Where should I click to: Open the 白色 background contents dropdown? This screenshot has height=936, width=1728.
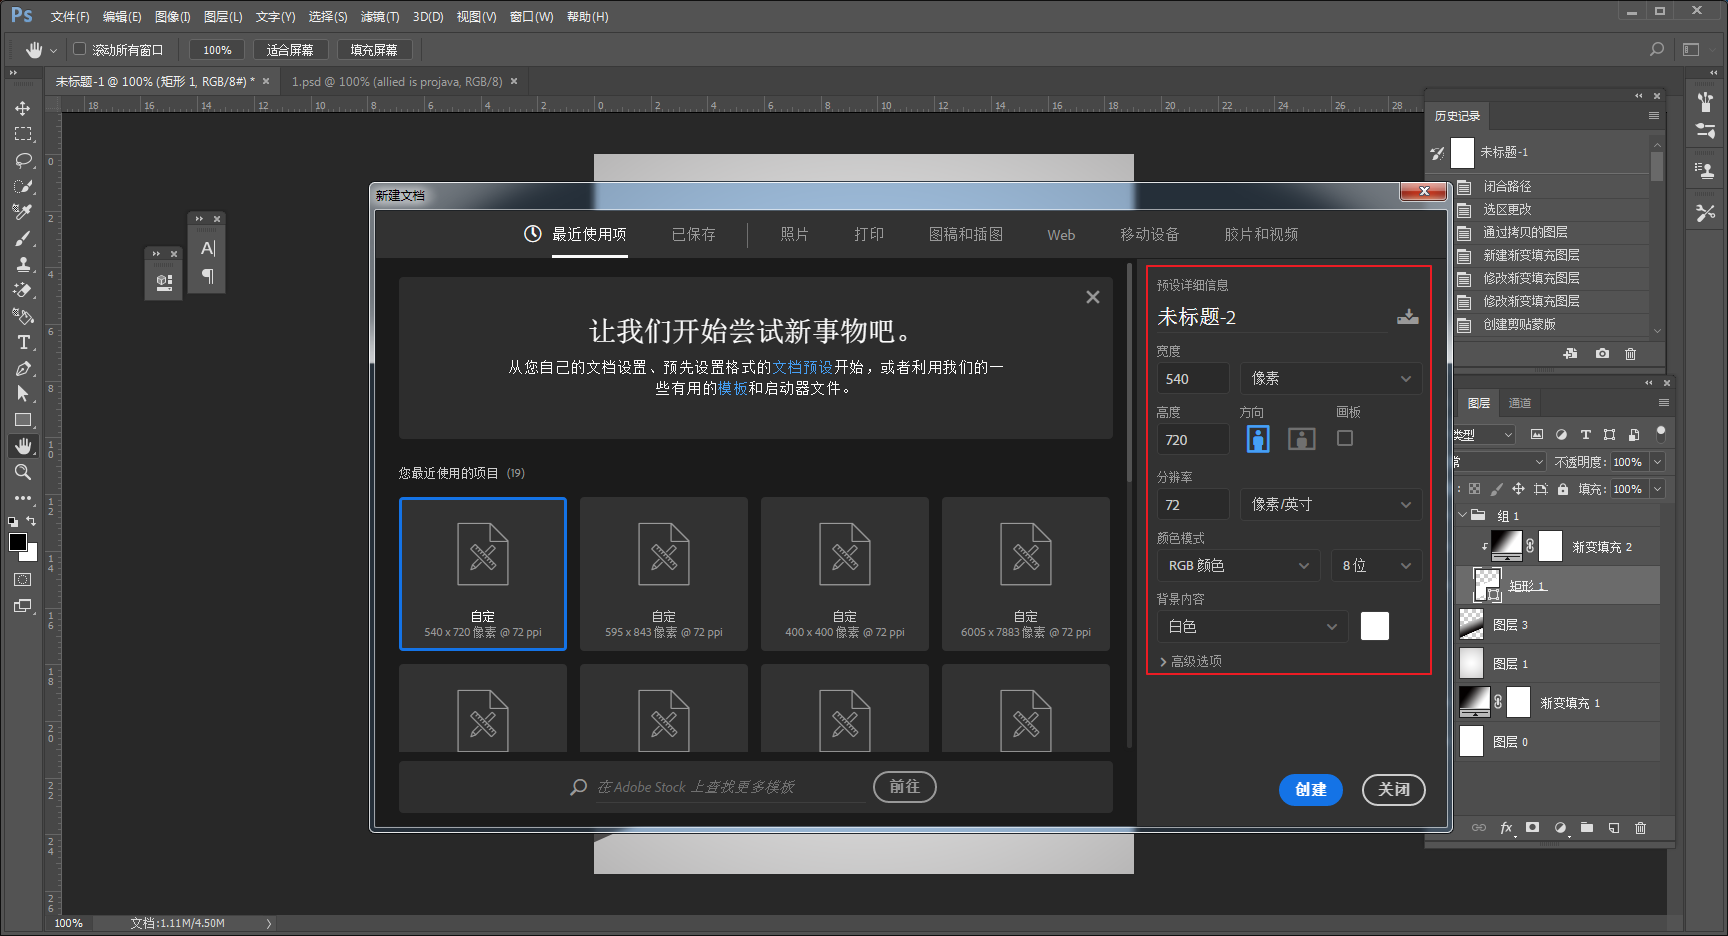pyautogui.click(x=1252, y=626)
